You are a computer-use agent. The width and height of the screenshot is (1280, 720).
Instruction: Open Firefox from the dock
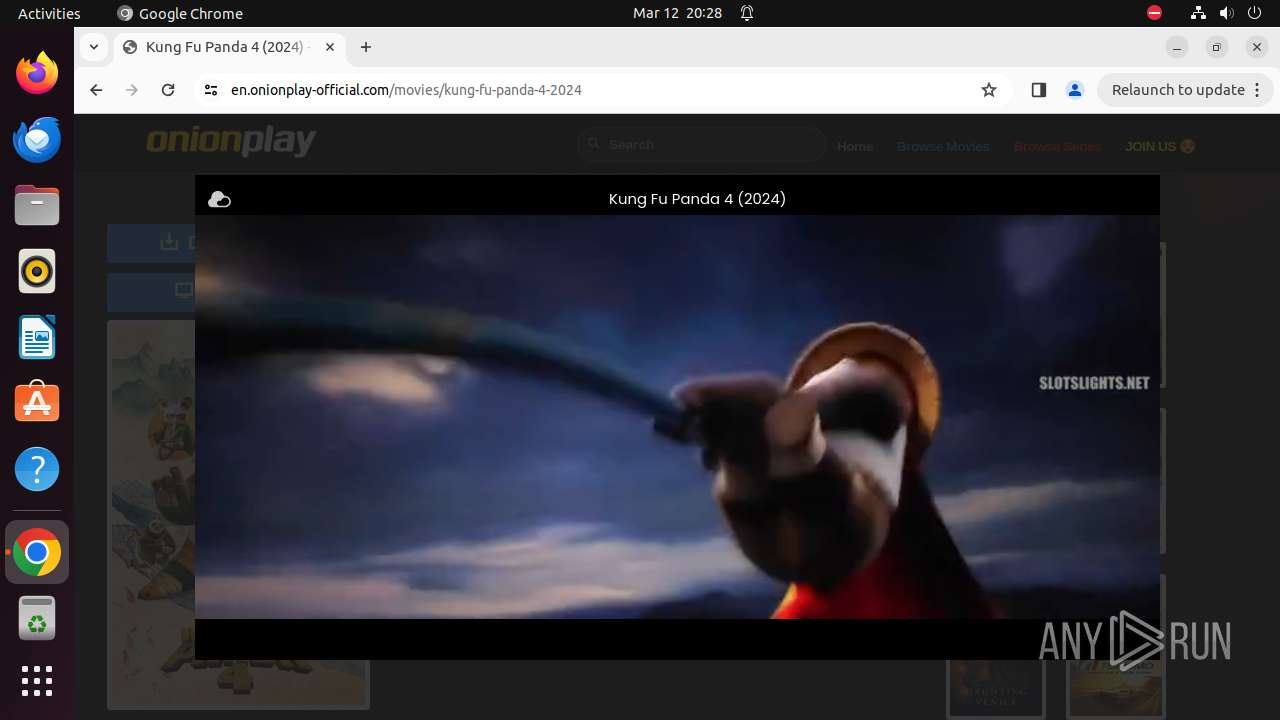(37, 73)
